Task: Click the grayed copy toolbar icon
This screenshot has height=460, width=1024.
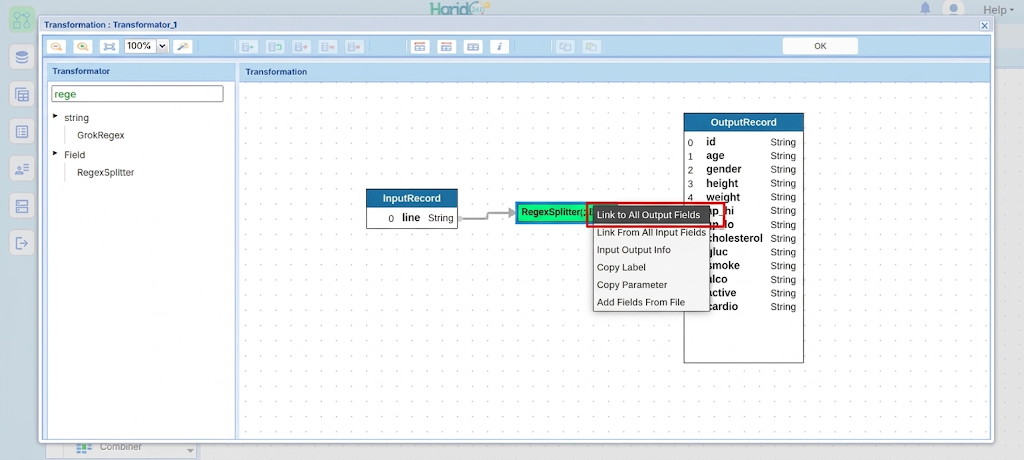Action: tap(566, 46)
